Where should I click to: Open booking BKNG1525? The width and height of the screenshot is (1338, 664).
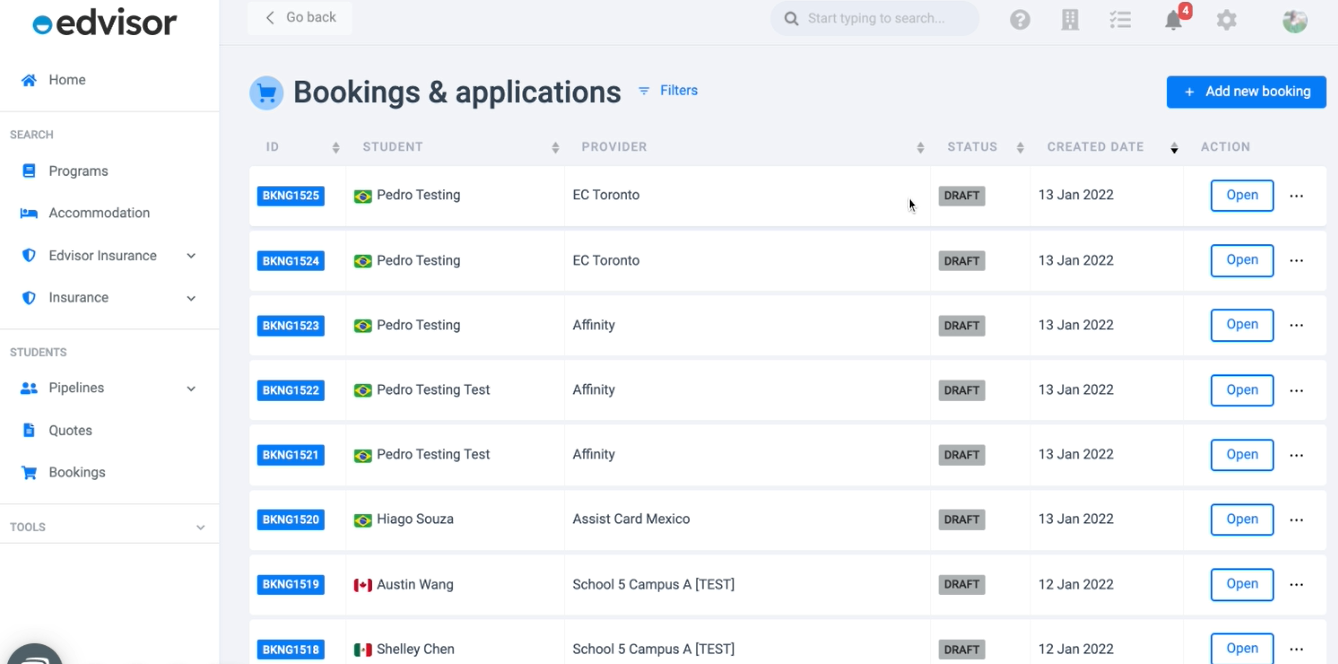pyautogui.click(x=1242, y=196)
